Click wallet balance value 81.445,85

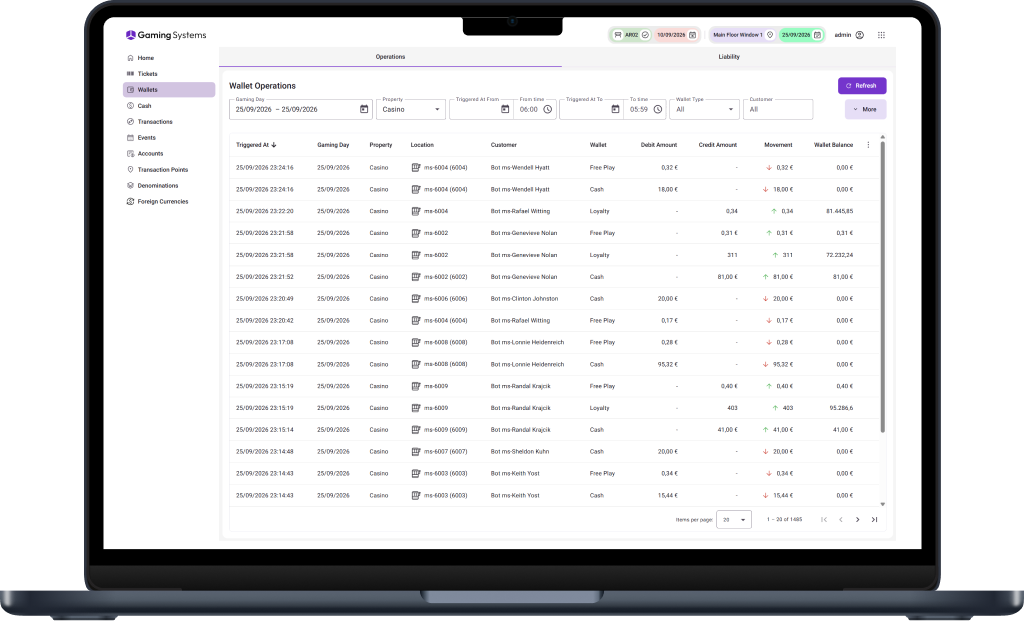(x=839, y=212)
